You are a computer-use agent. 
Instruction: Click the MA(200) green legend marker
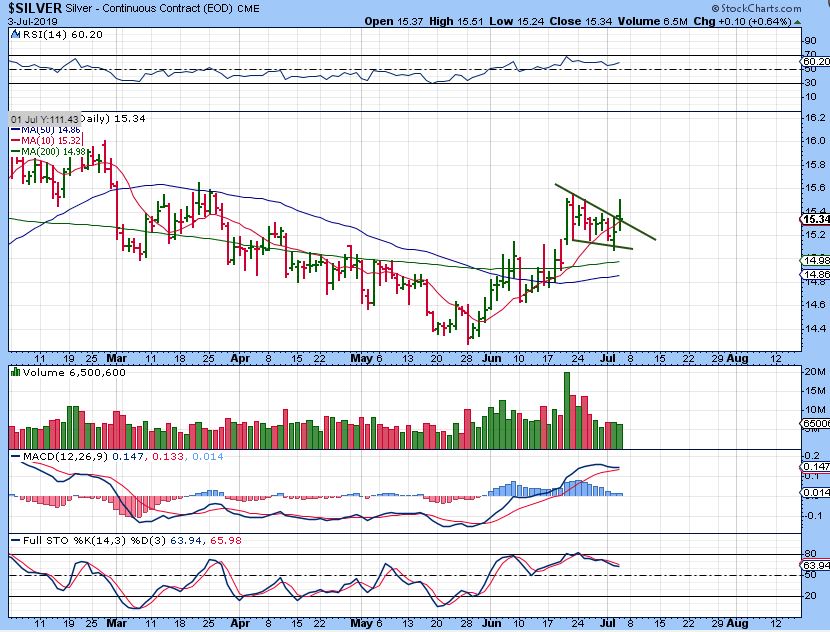point(13,152)
